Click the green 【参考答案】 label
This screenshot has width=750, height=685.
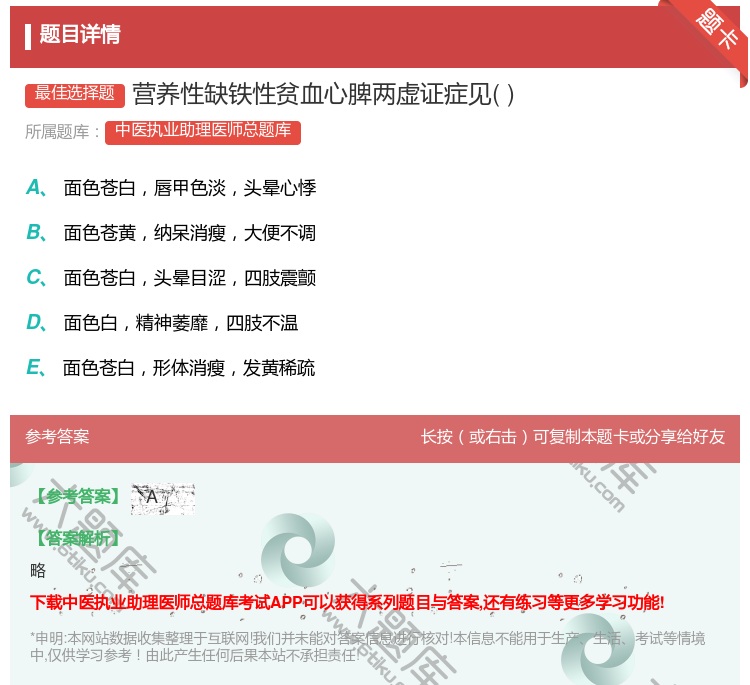click(76, 497)
